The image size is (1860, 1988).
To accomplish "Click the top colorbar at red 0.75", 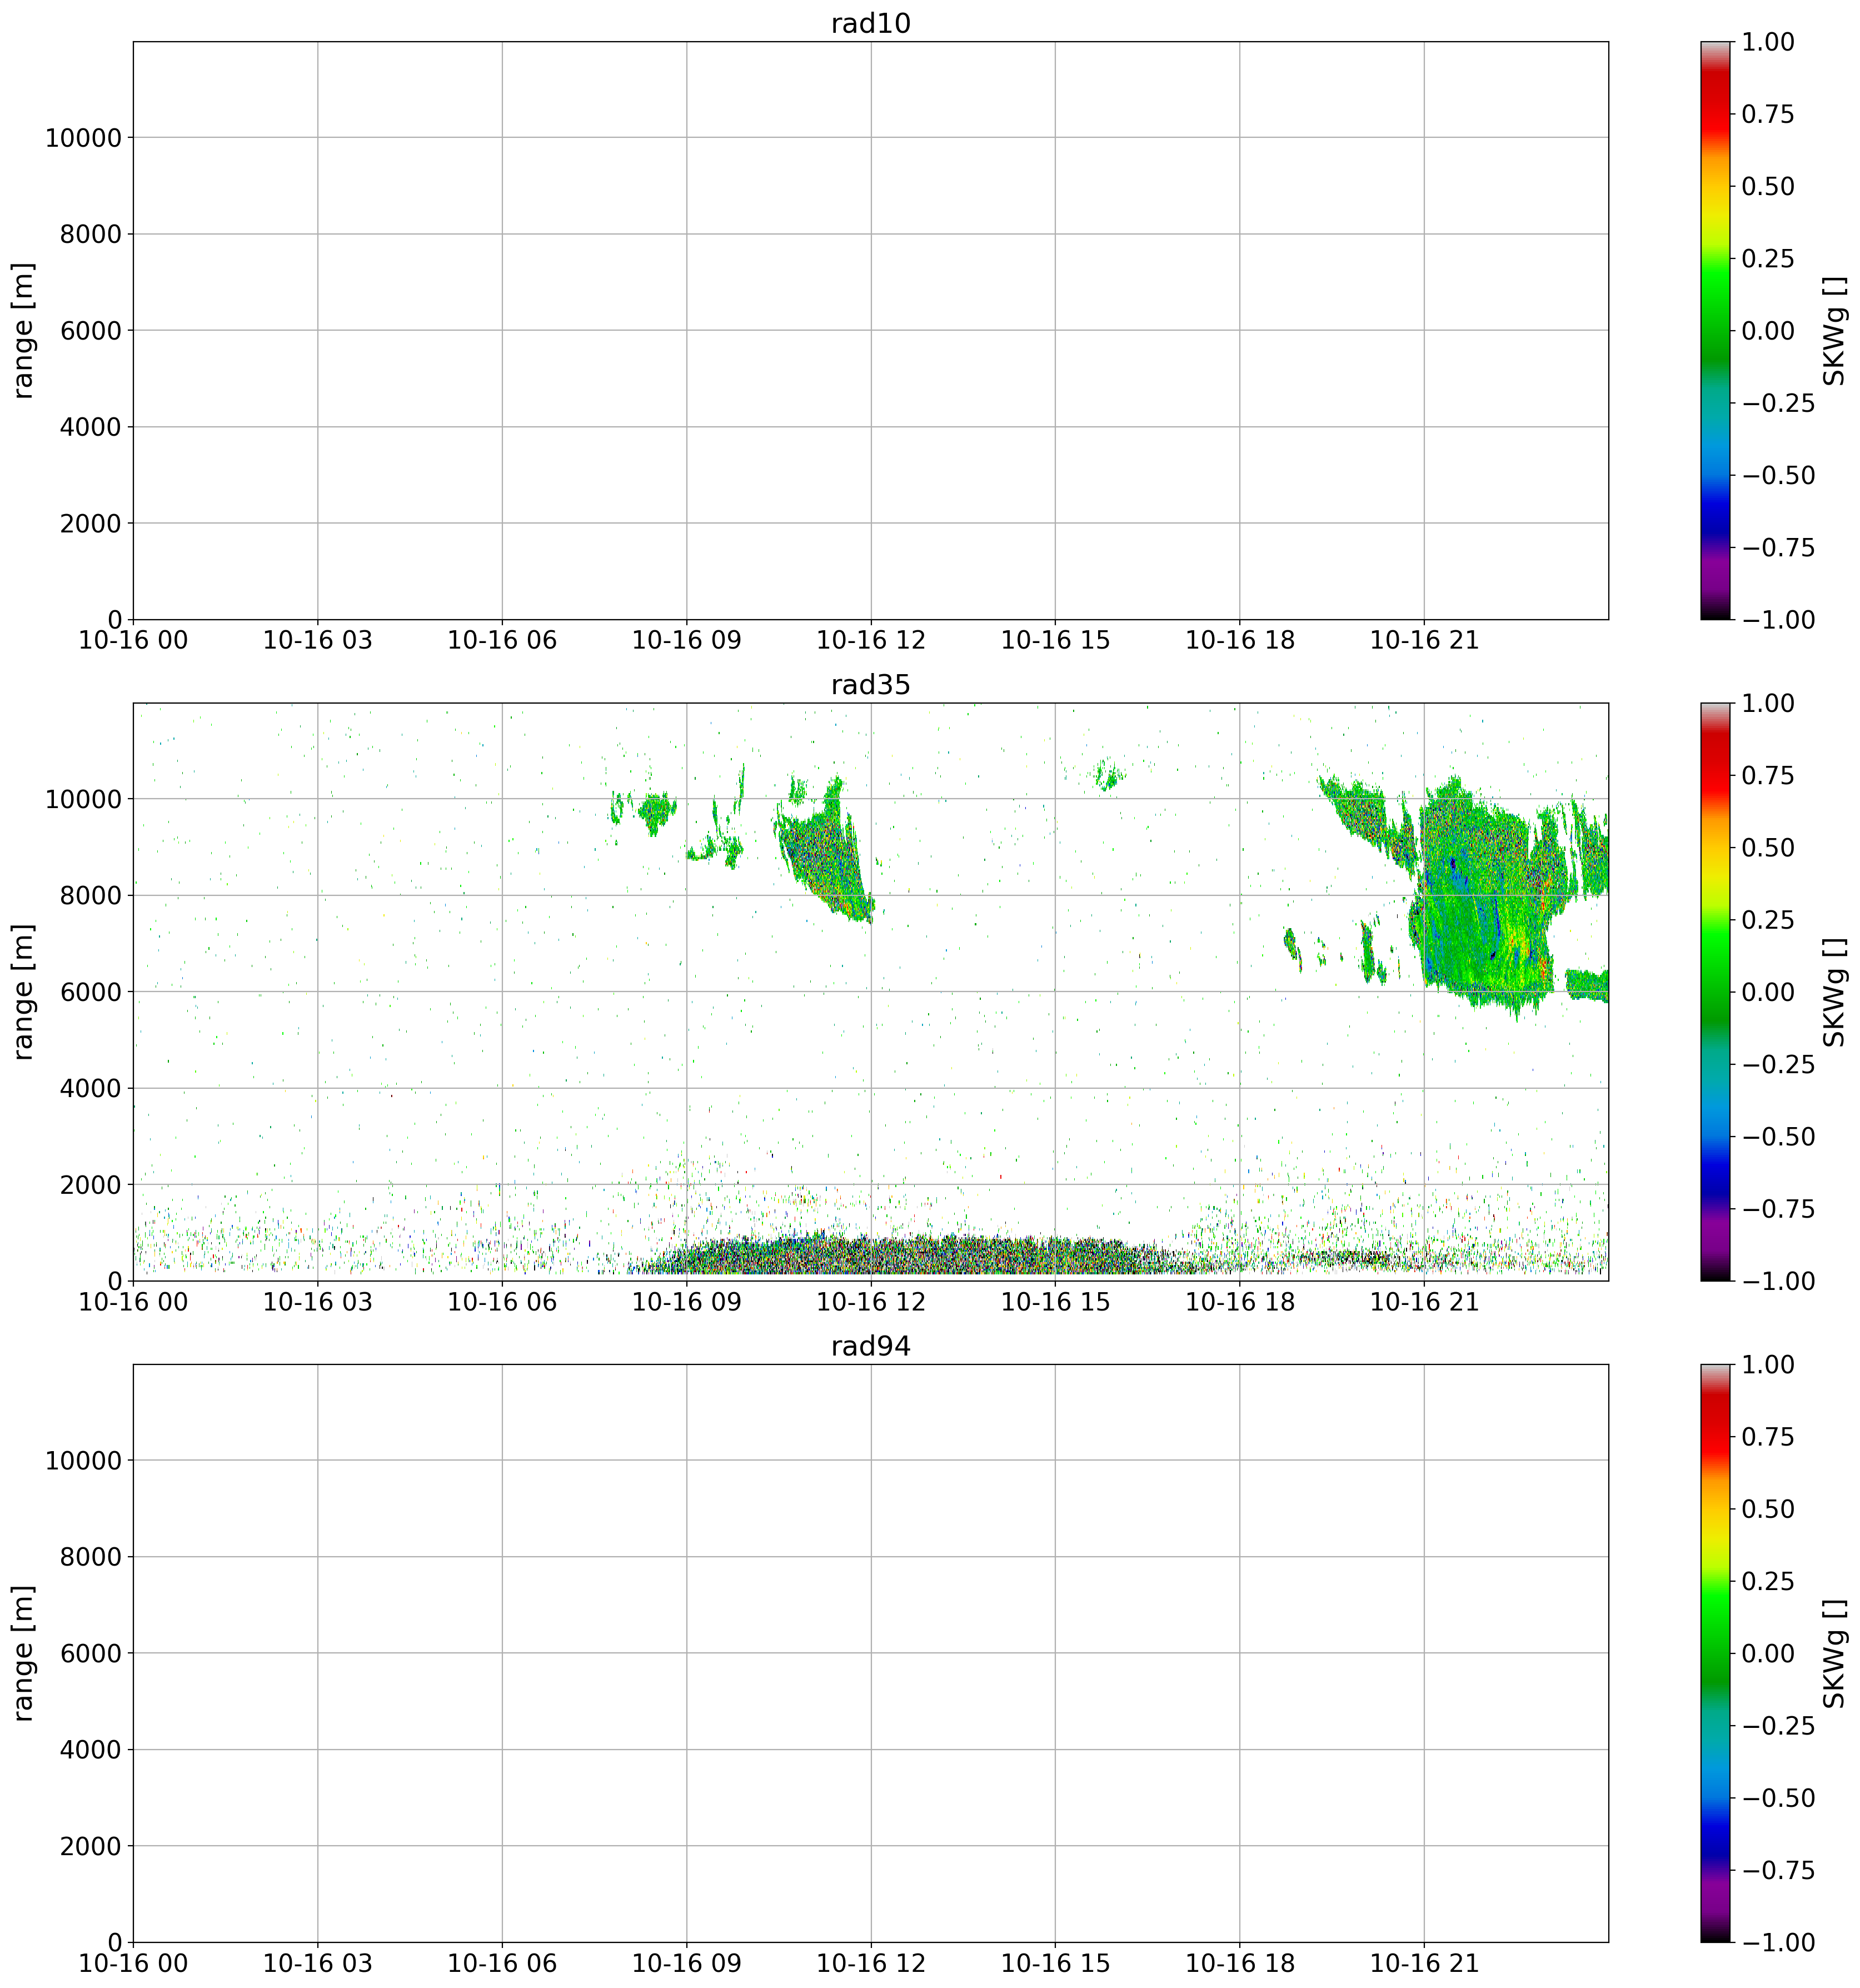I will point(1716,114).
